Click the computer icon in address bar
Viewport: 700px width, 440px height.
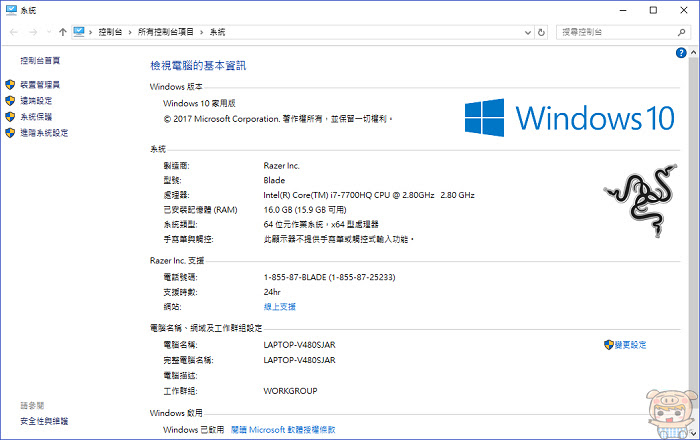(79, 32)
